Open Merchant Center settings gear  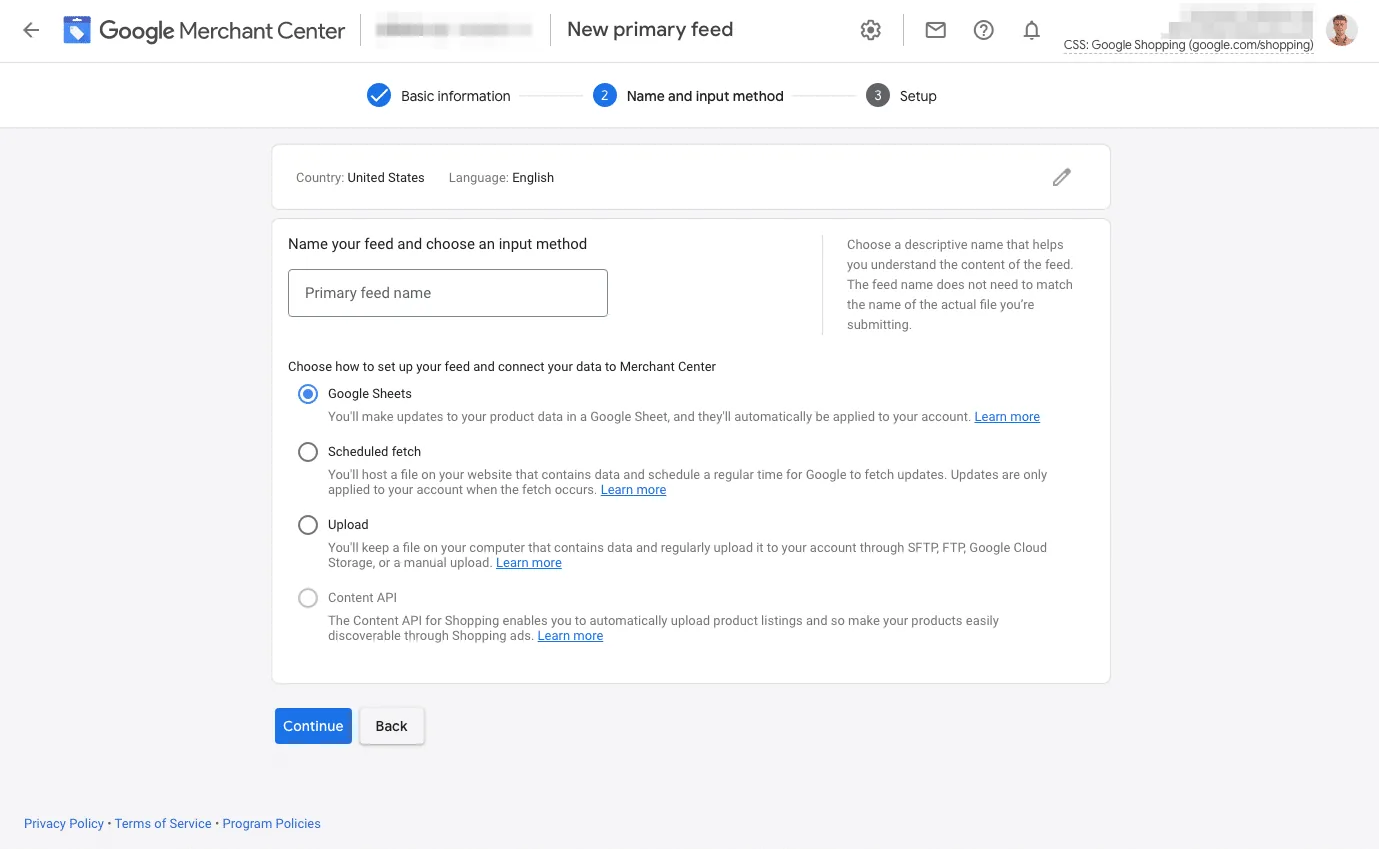click(870, 30)
